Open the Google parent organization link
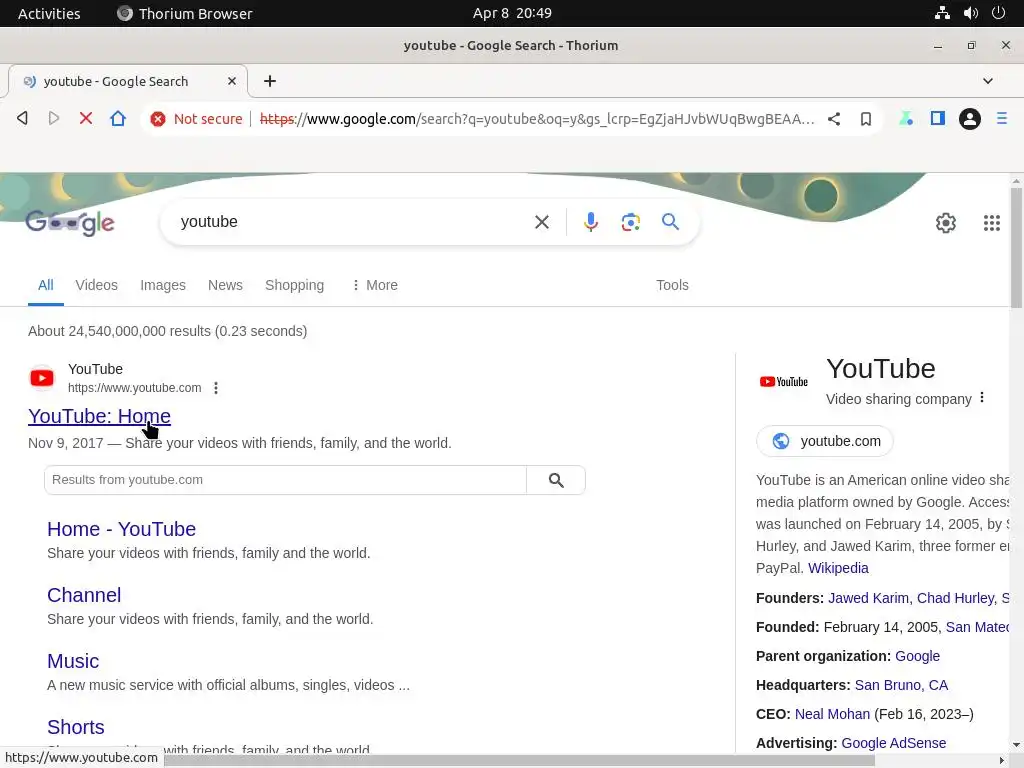1024x768 pixels. click(918, 656)
